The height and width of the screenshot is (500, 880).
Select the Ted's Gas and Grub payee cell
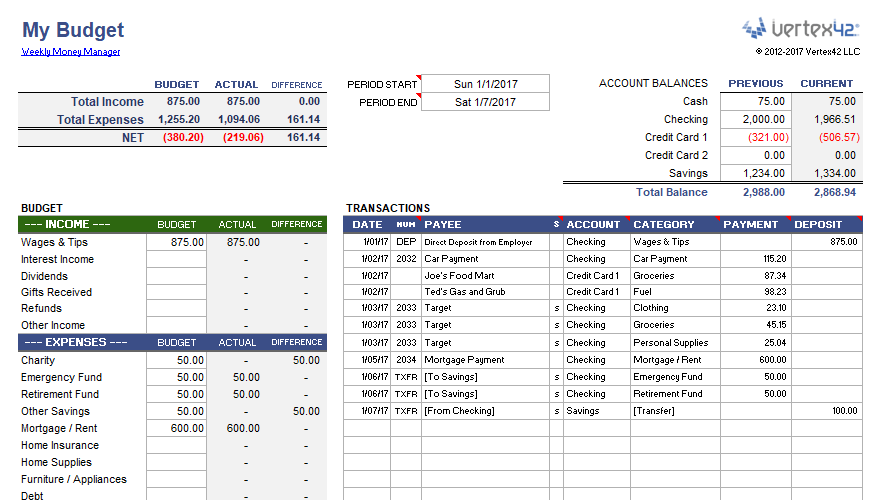coord(485,292)
